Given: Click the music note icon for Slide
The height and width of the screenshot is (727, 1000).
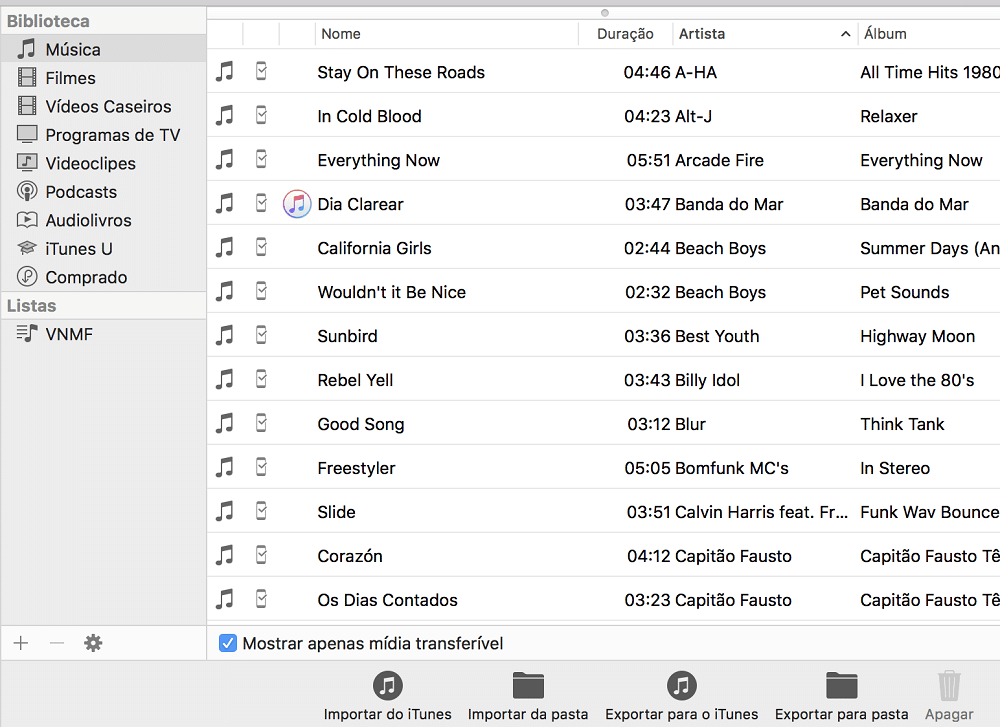Looking at the screenshot, I should [x=224, y=511].
